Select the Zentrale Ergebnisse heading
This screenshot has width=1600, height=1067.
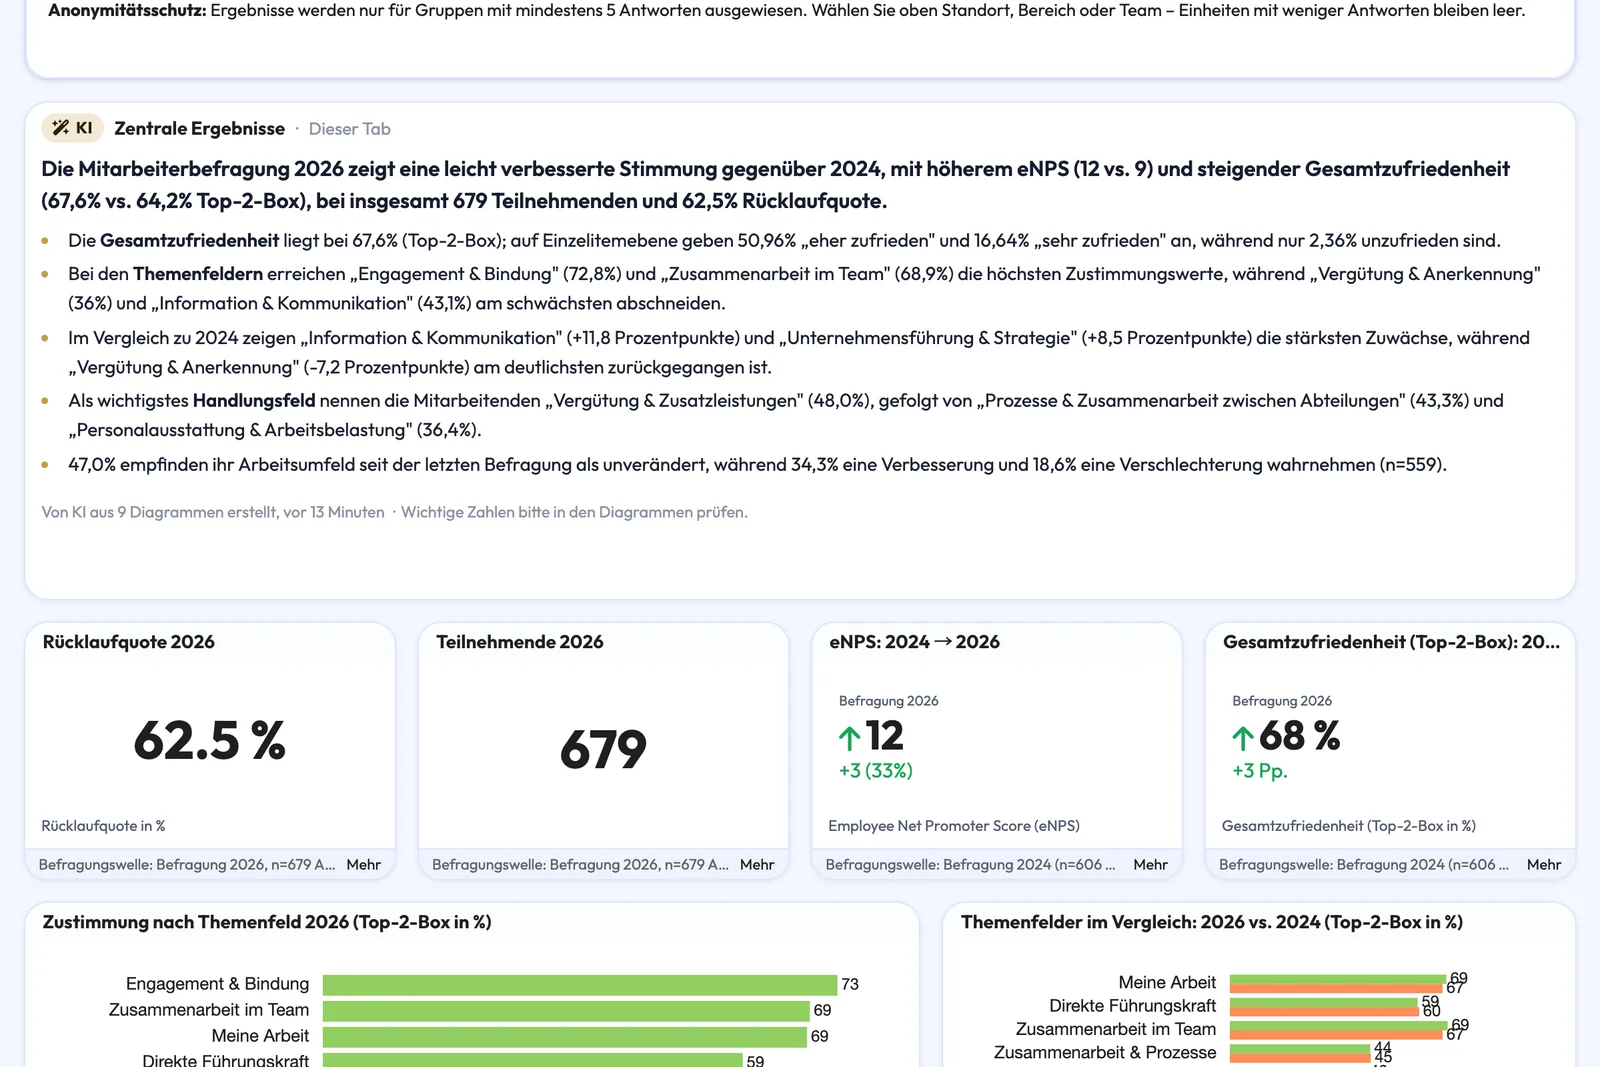[x=199, y=128]
